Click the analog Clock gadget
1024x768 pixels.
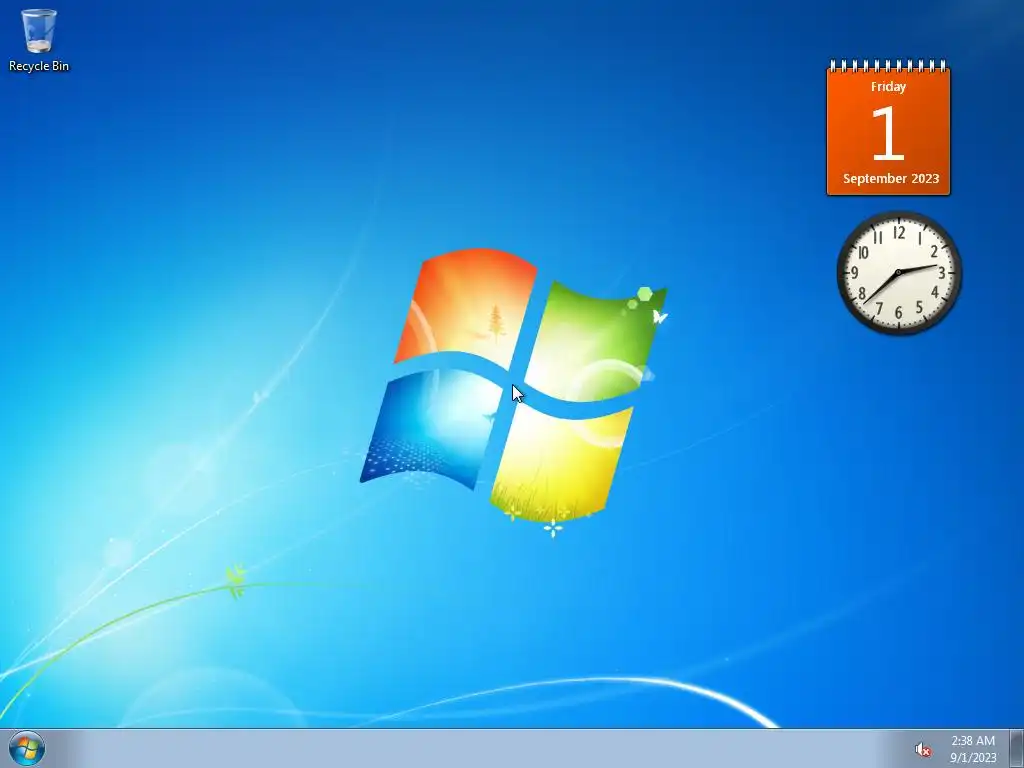tap(899, 272)
